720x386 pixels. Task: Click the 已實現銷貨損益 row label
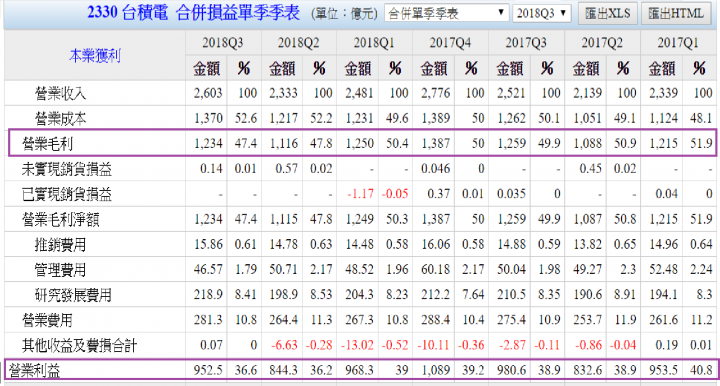click(x=67, y=195)
